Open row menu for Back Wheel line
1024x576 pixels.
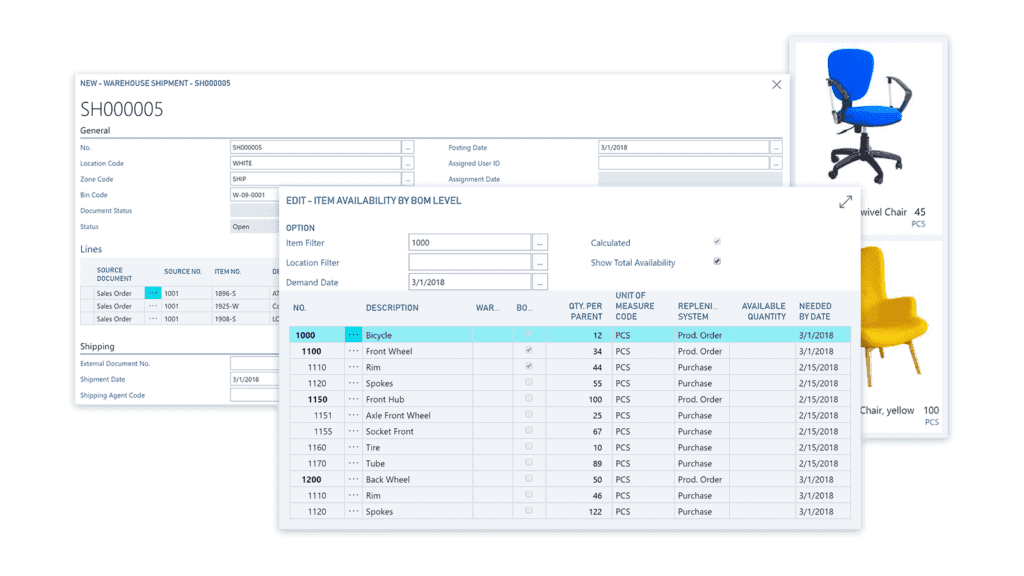pyautogui.click(x=353, y=479)
